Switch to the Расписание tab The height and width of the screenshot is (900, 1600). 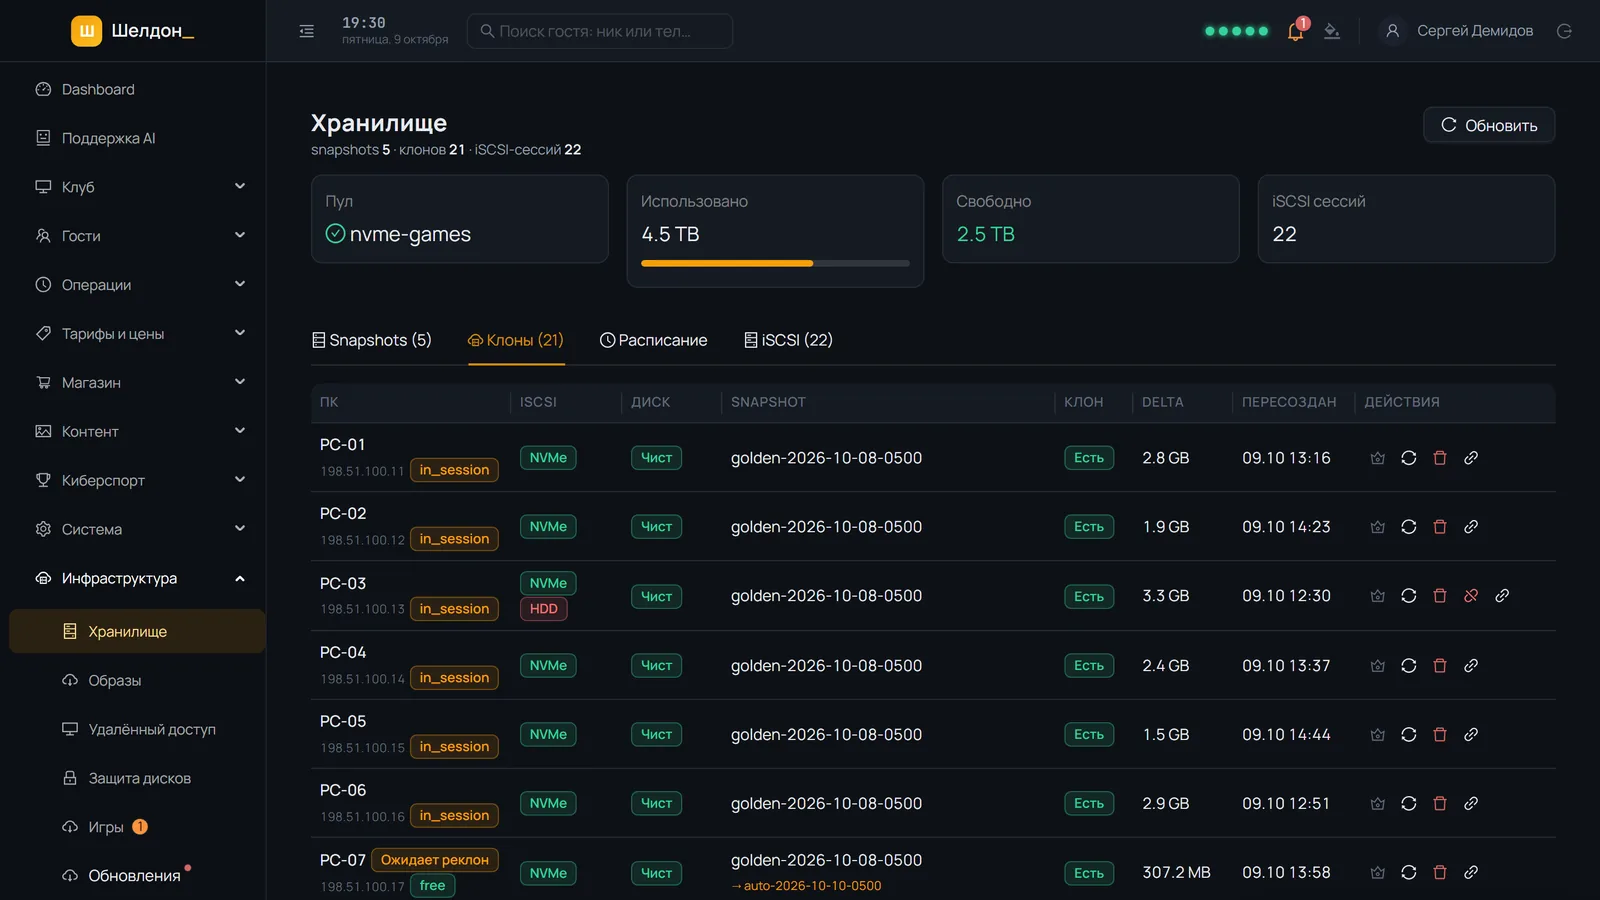[653, 340]
